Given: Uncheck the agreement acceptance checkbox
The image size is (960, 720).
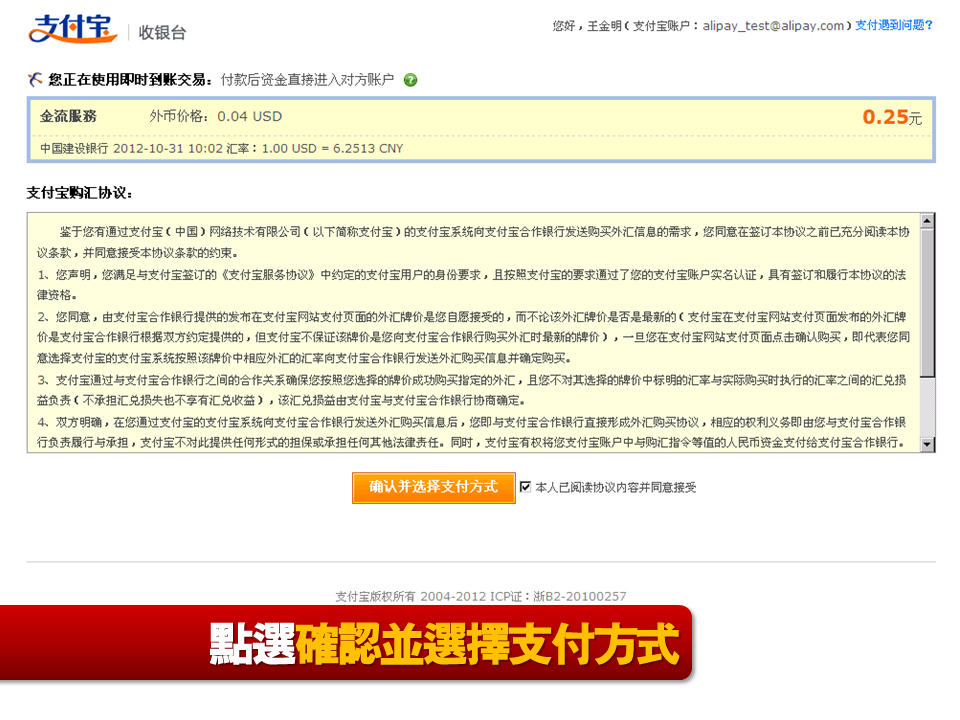Looking at the screenshot, I should pyautogui.click(x=525, y=487).
